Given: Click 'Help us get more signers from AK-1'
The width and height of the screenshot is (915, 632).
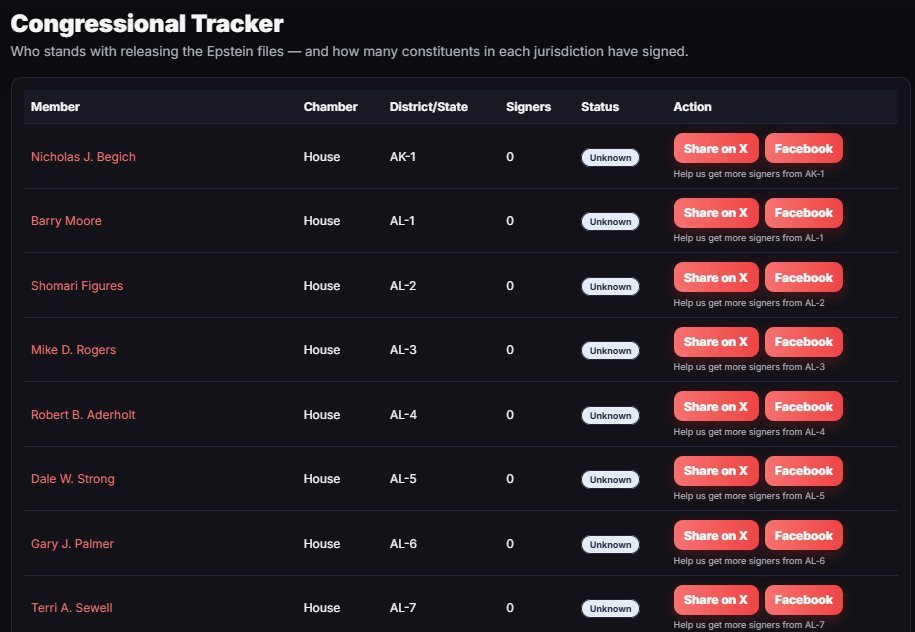Looking at the screenshot, I should pyautogui.click(x=749, y=174).
